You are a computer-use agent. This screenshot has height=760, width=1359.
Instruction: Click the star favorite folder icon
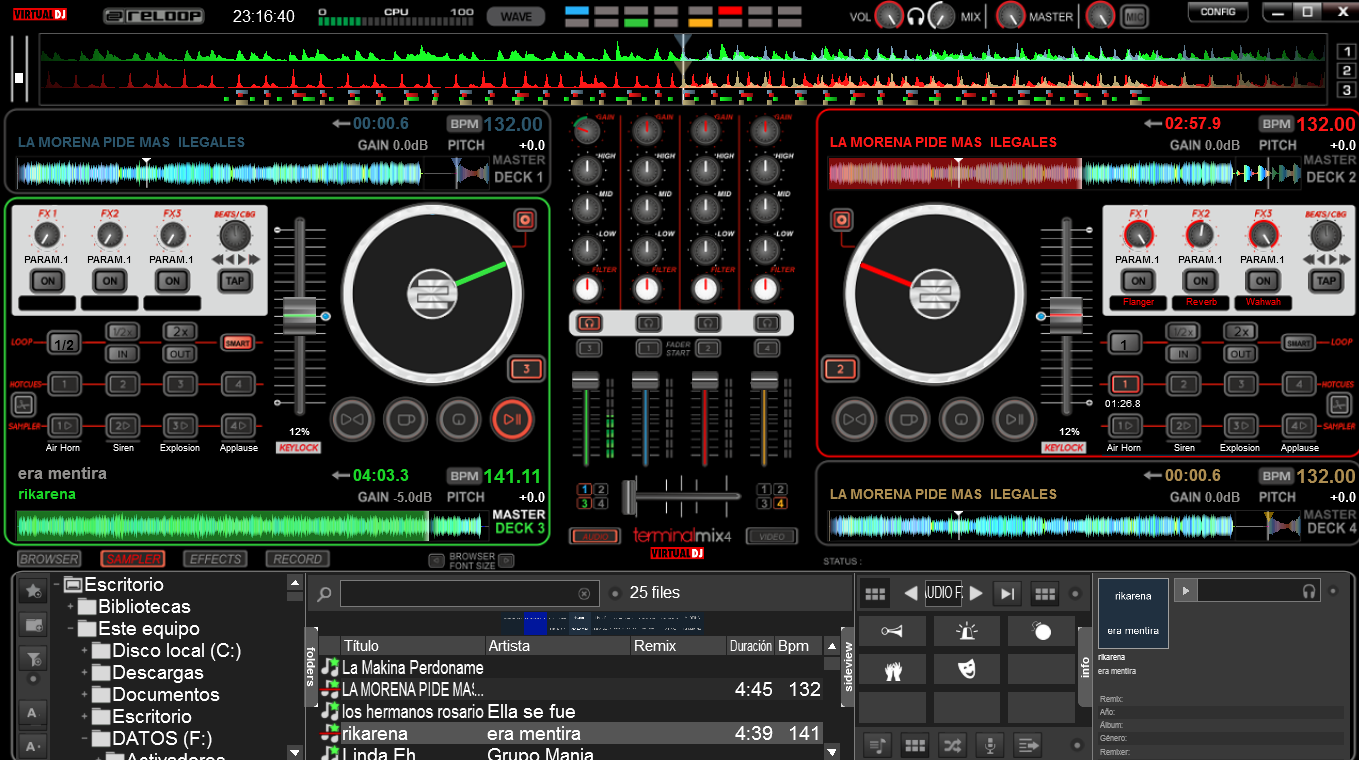pos(33,591)
